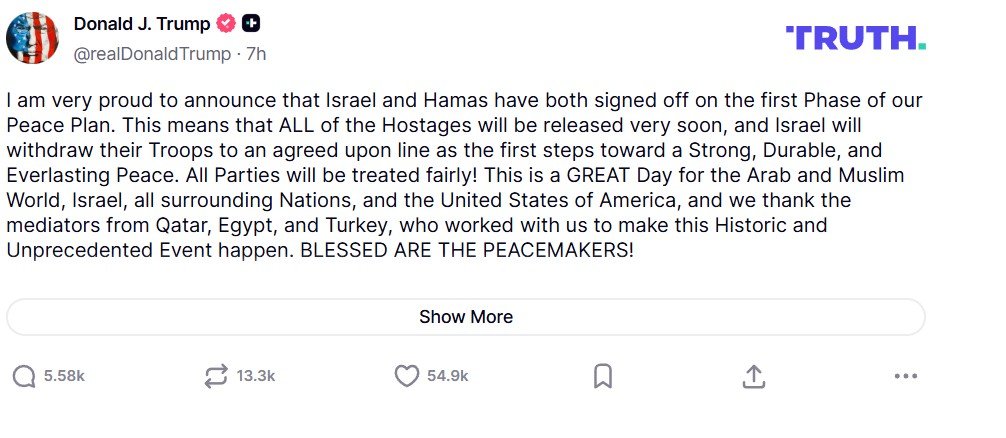Bookmark this post
The image size is (1006, 438).
point(602,376)
